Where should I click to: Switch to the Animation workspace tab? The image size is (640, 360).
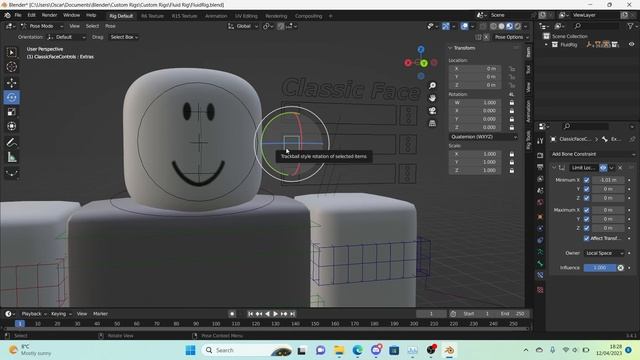(216, 16)
